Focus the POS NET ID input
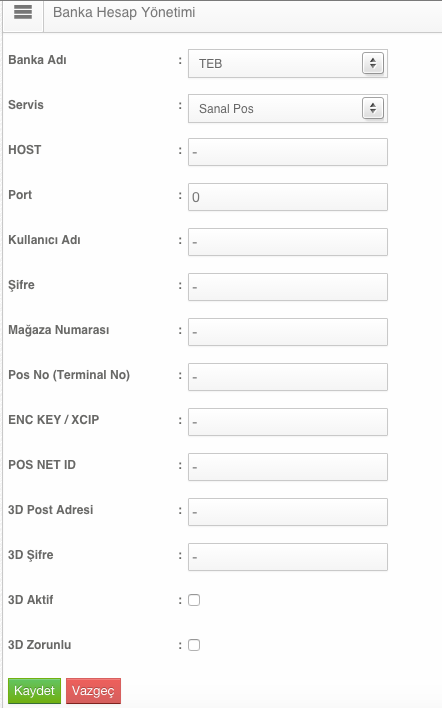The image size is (442, 708). pyautogui.click(x=288, y=467)
